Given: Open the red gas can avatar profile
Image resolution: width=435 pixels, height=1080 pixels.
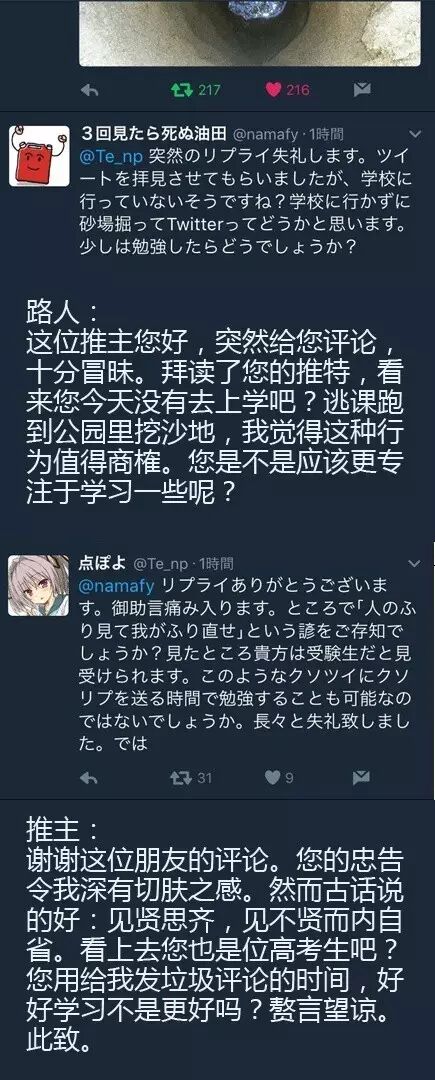Looking at the screenshot, I should coord(39,156).
